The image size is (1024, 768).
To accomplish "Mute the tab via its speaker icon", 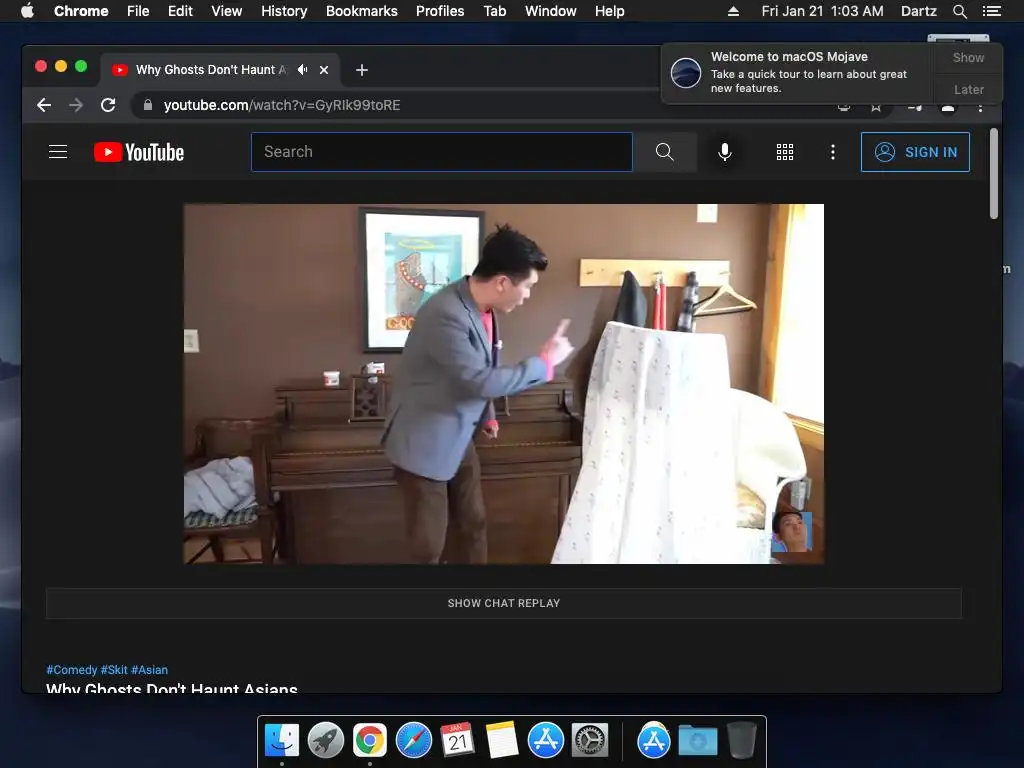I will click(x=302, y=69).
